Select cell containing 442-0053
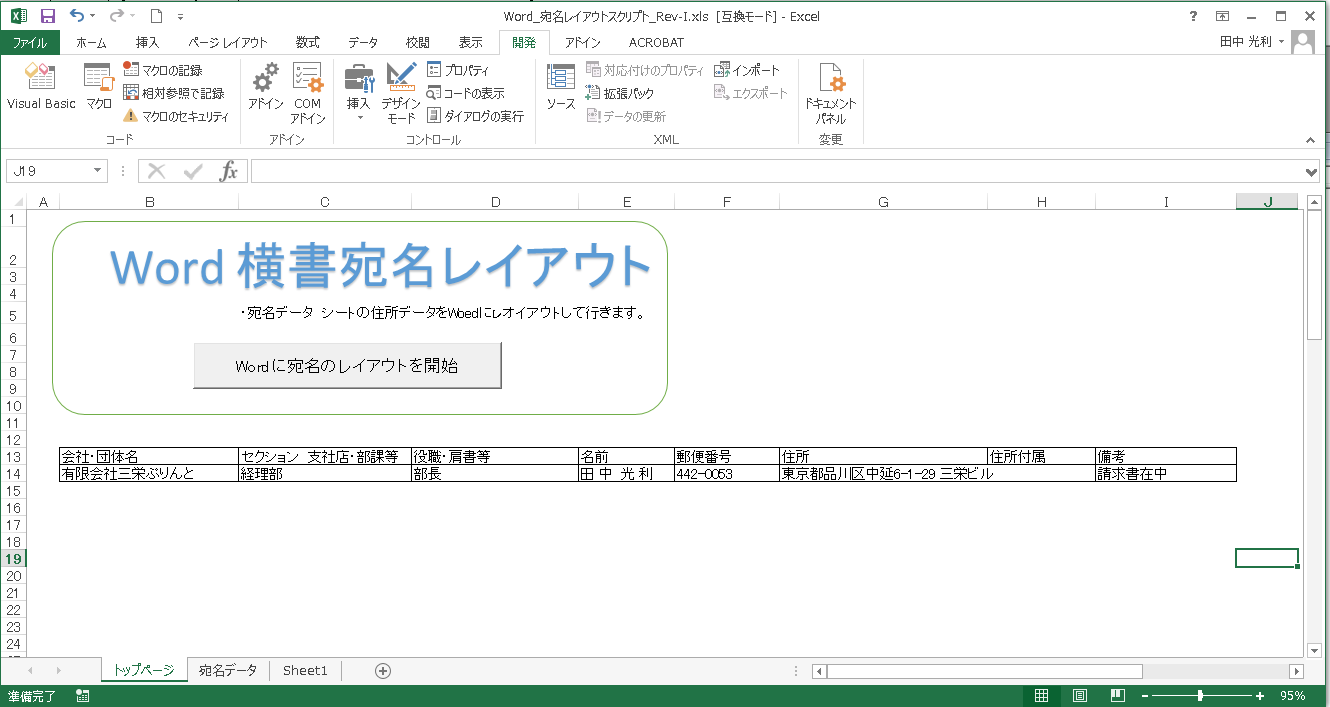The image size is (1330, 707). [727, 474]
